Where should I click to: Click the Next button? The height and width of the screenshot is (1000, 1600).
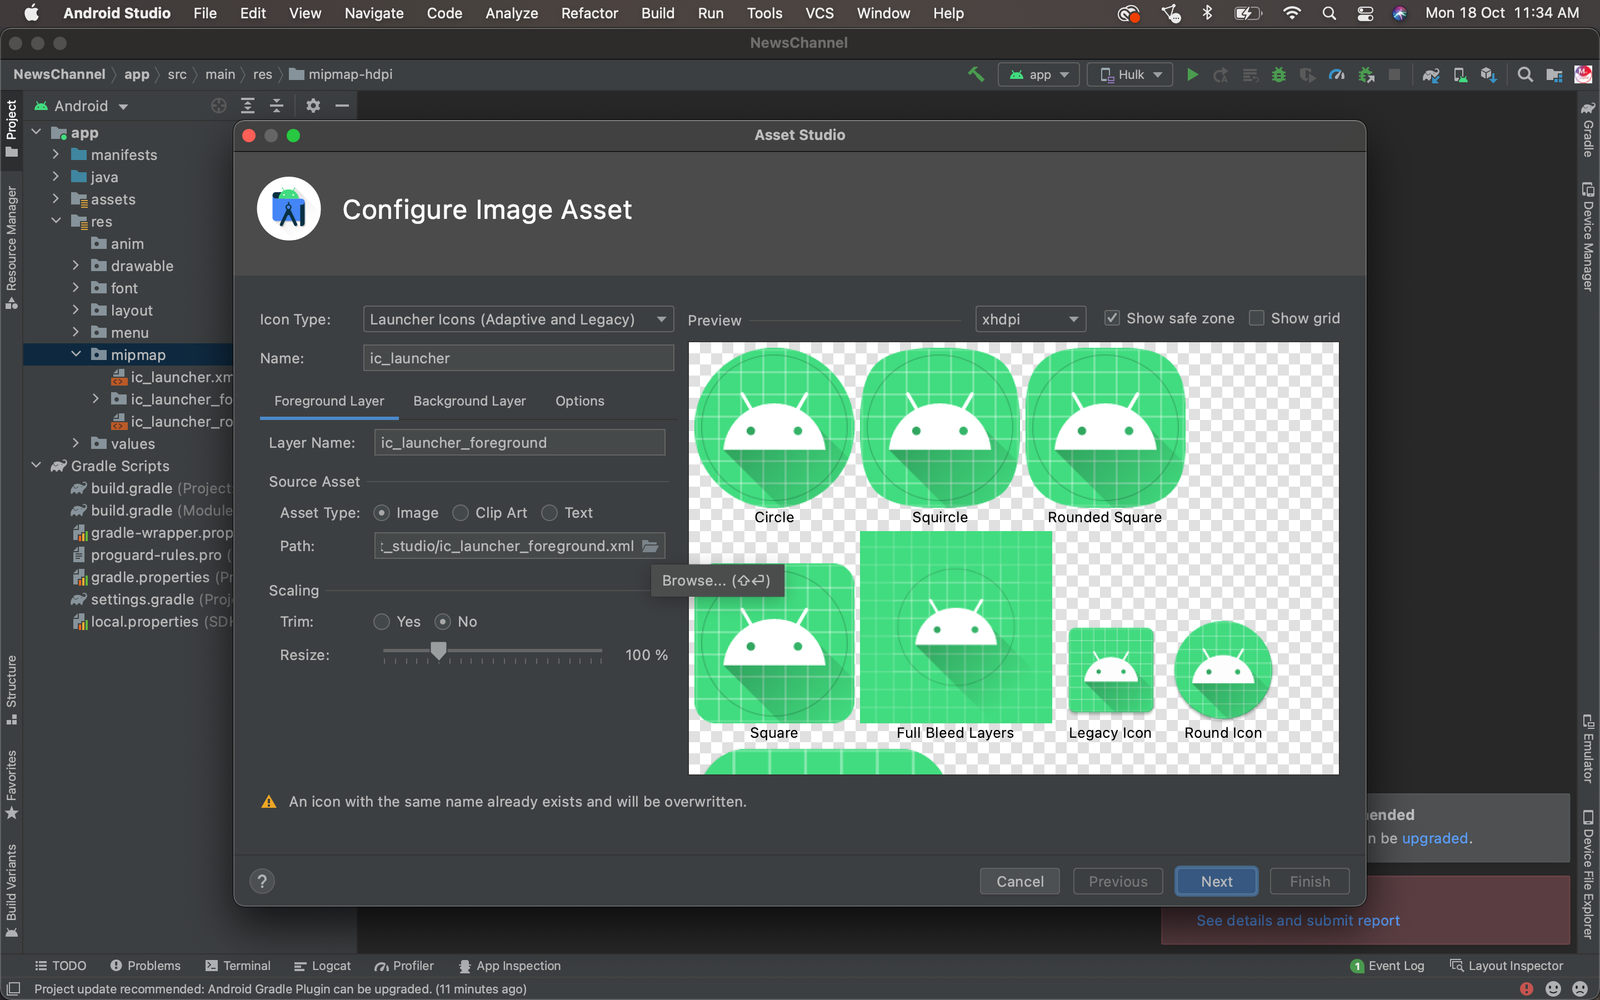pyautogui.click(x=1216, y=881)
